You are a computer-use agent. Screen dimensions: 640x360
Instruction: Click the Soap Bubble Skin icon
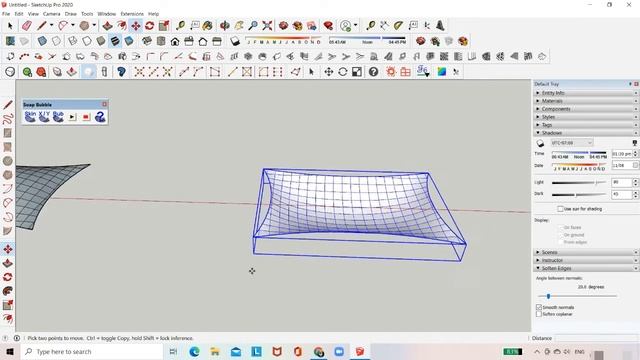[30, 117]
